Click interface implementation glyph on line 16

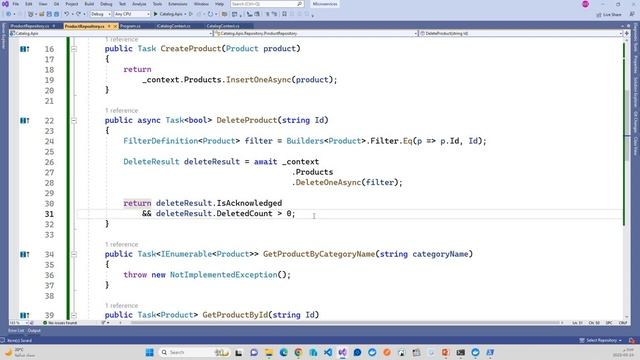tap(24, 49)
